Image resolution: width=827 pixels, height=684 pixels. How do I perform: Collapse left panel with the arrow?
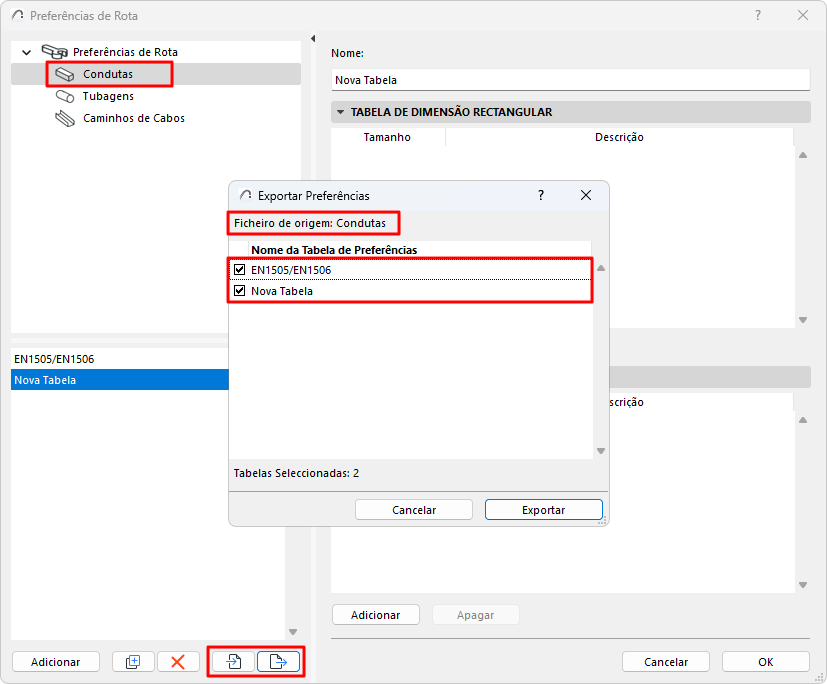313,38
